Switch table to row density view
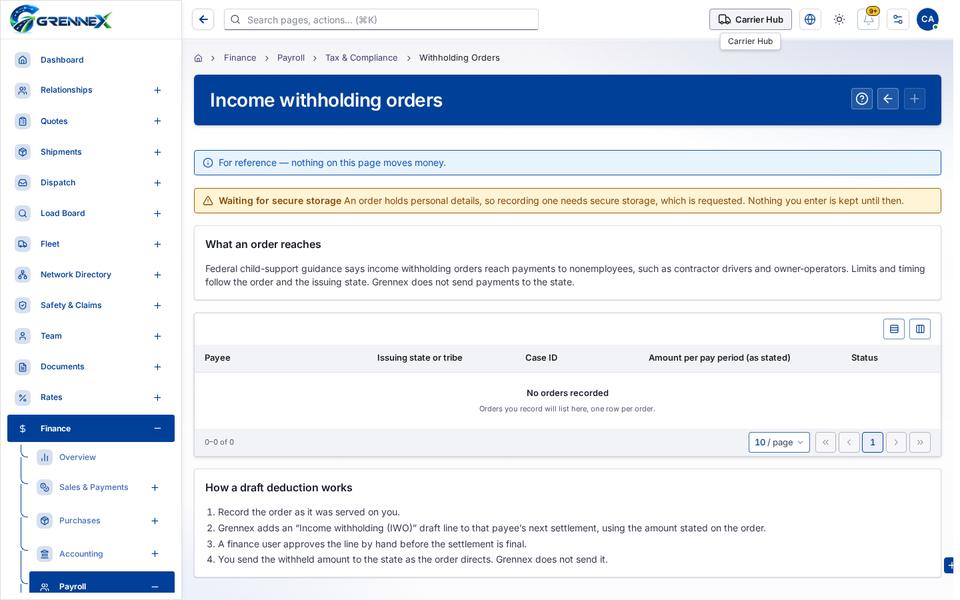This screenshot has height=600, width=960. pos(894,329)
